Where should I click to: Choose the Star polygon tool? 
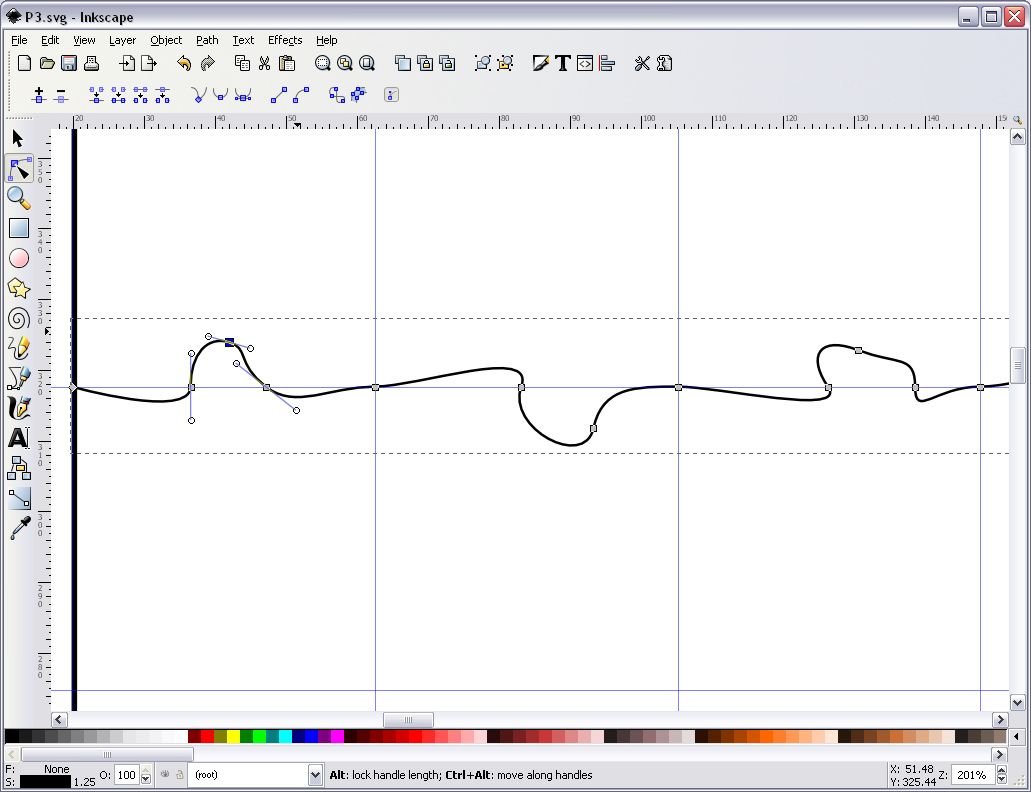(18, 289)
